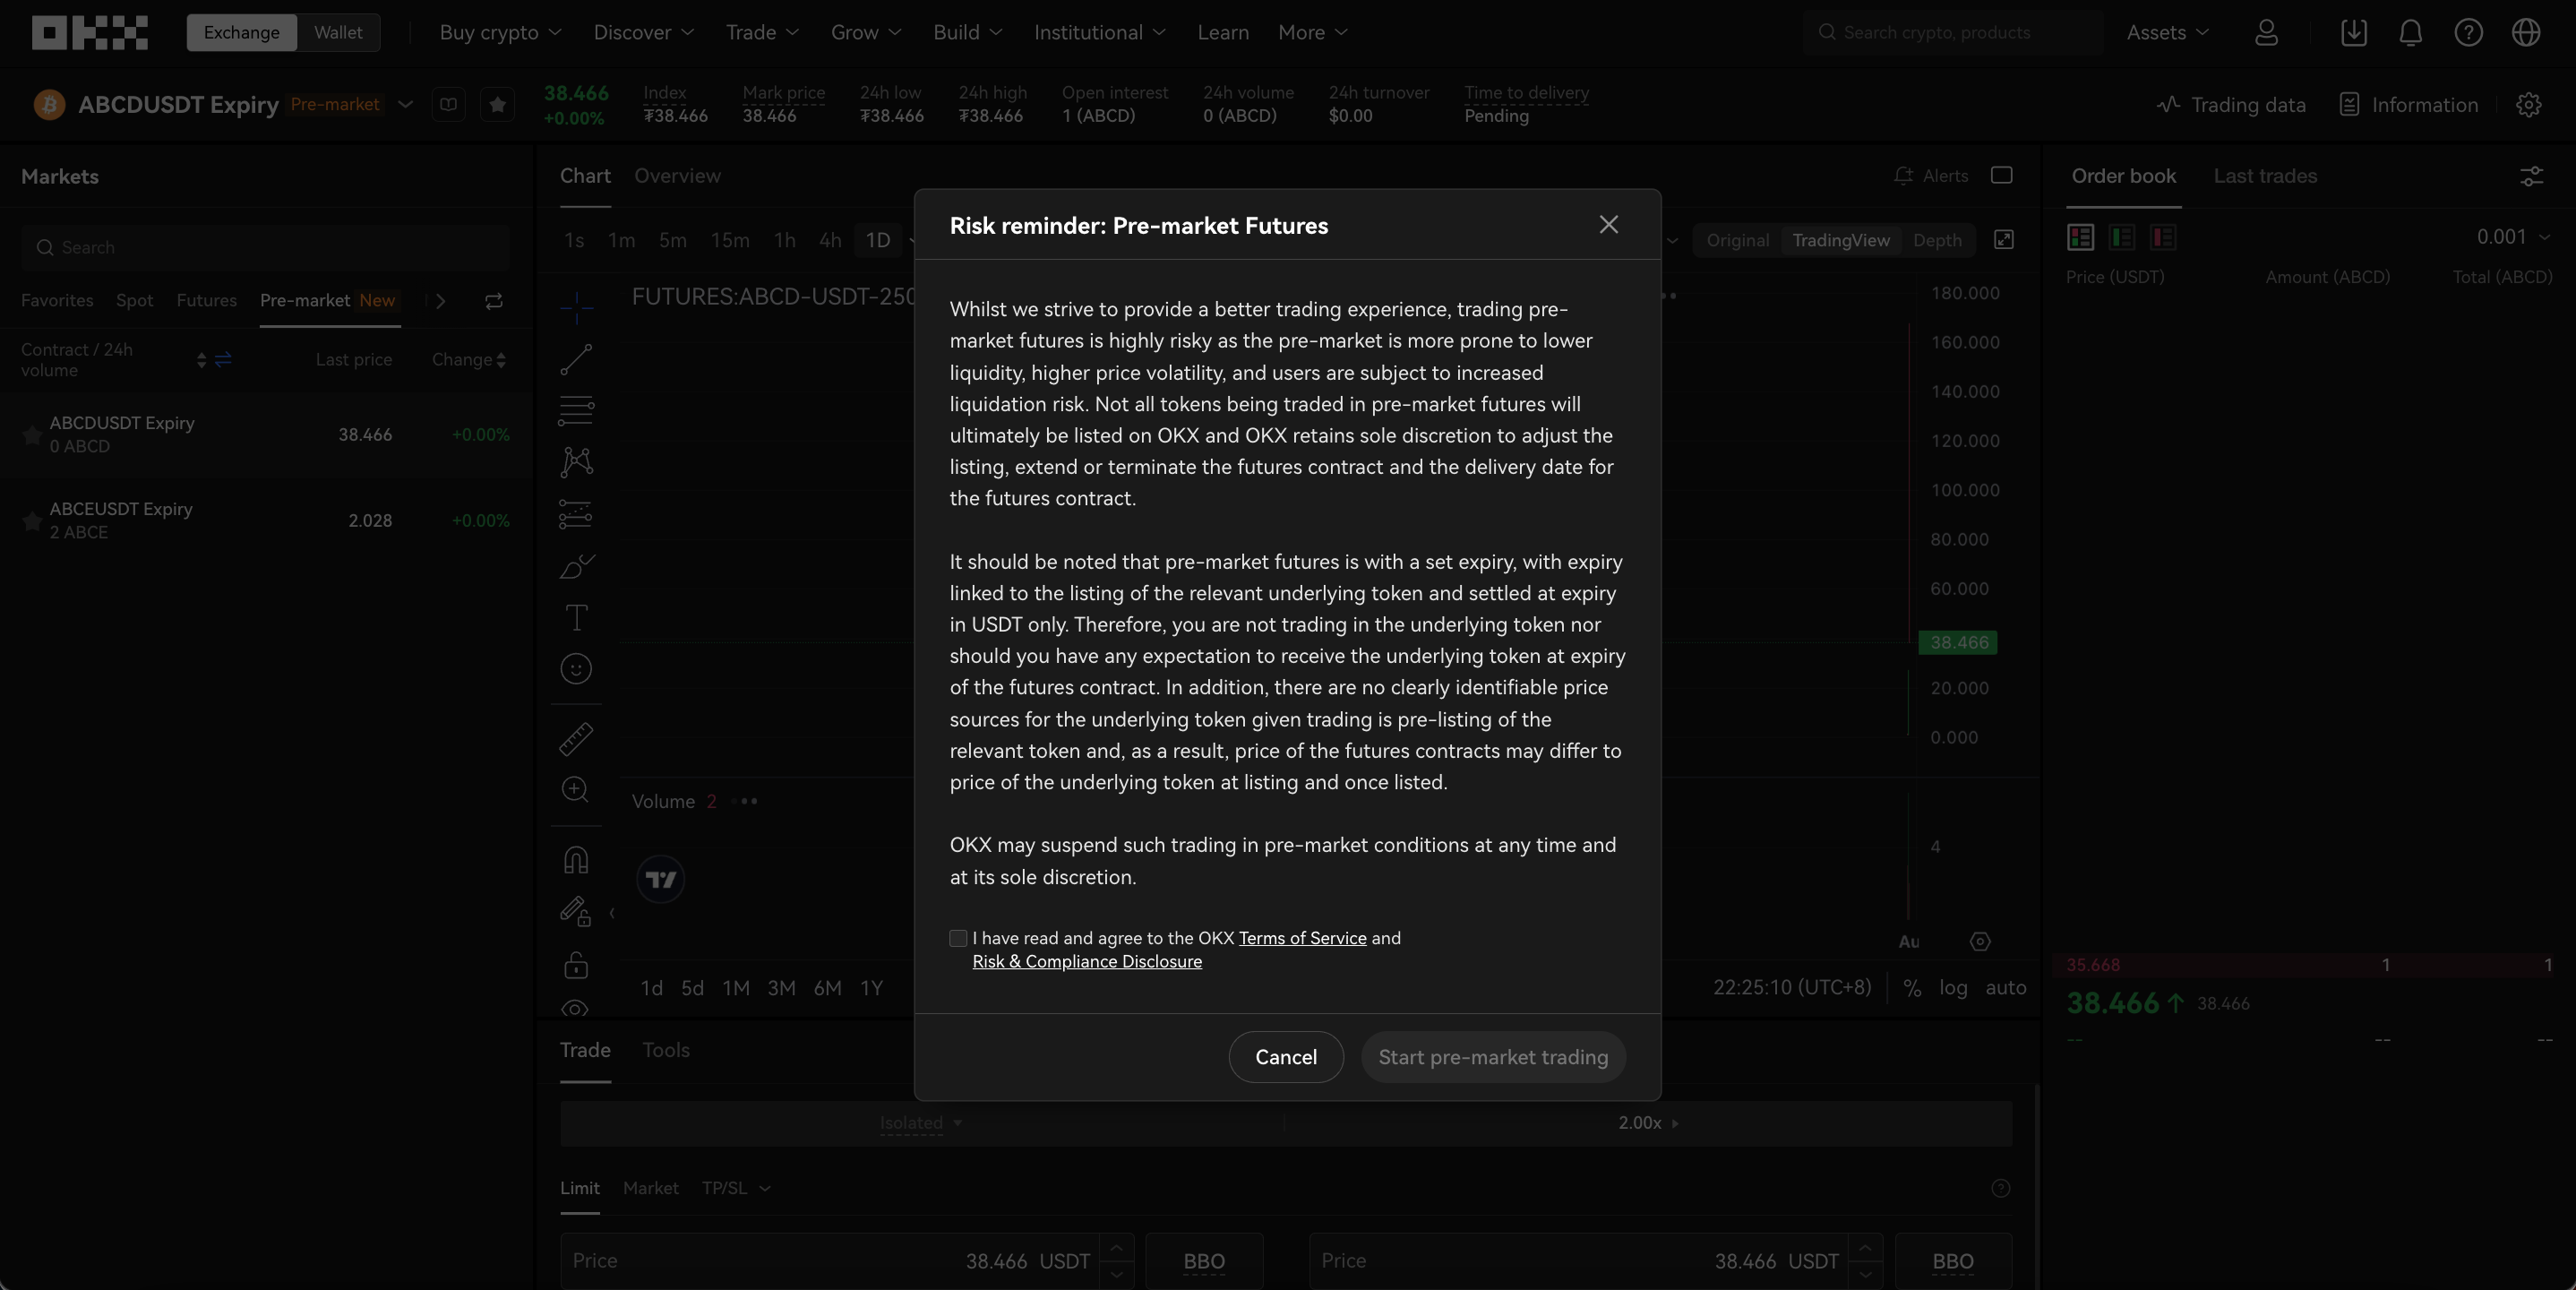Toggle the magnet mode tool

[x=576, y=860]
